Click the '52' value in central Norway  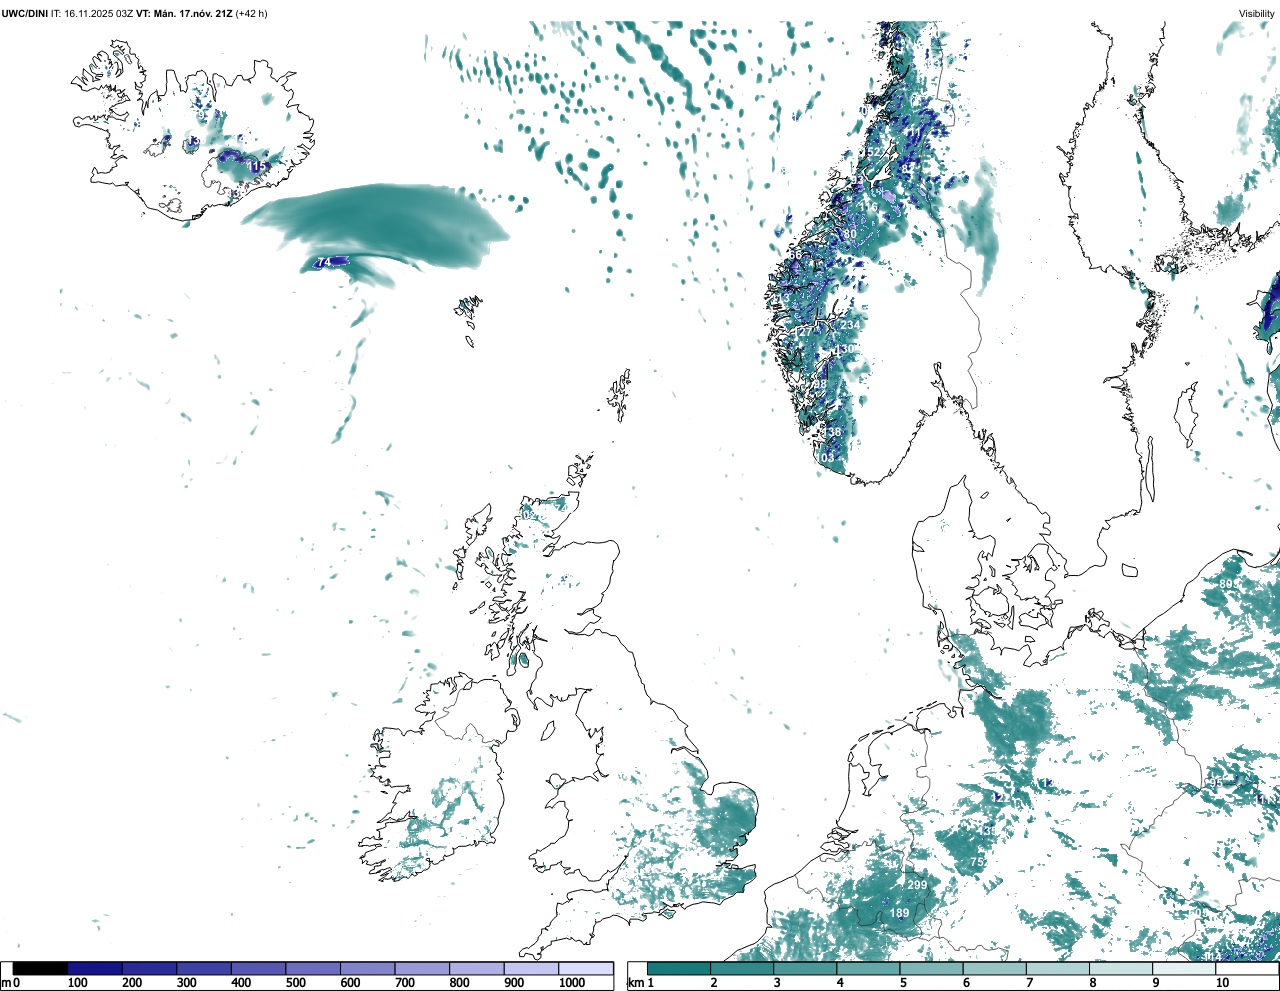(x=875, y=152)
